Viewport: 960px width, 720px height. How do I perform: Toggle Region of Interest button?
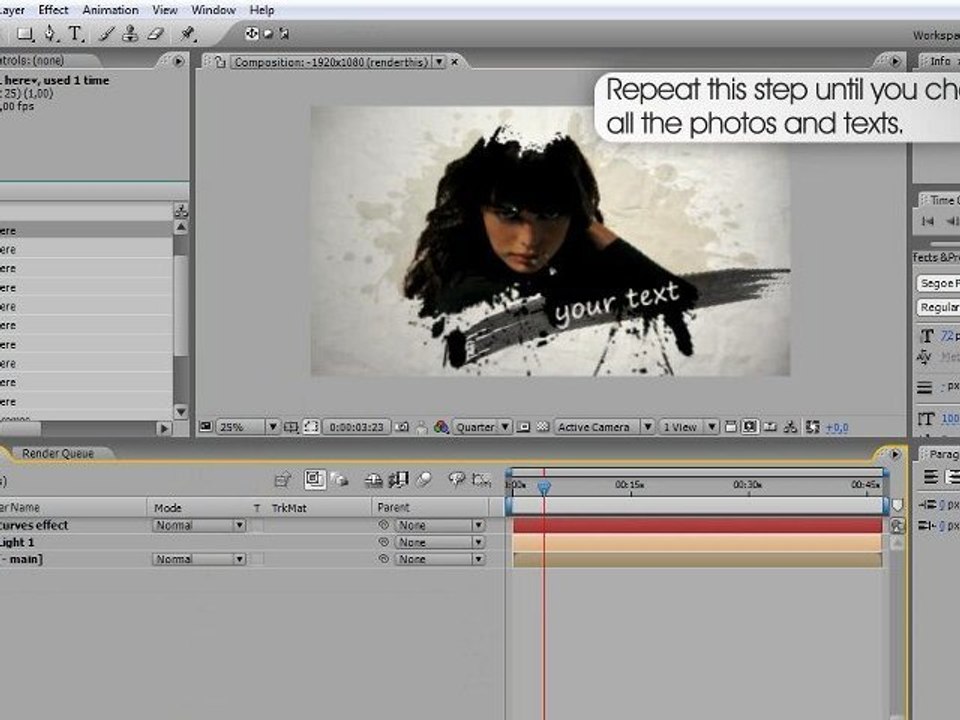[x=523, y=427]
